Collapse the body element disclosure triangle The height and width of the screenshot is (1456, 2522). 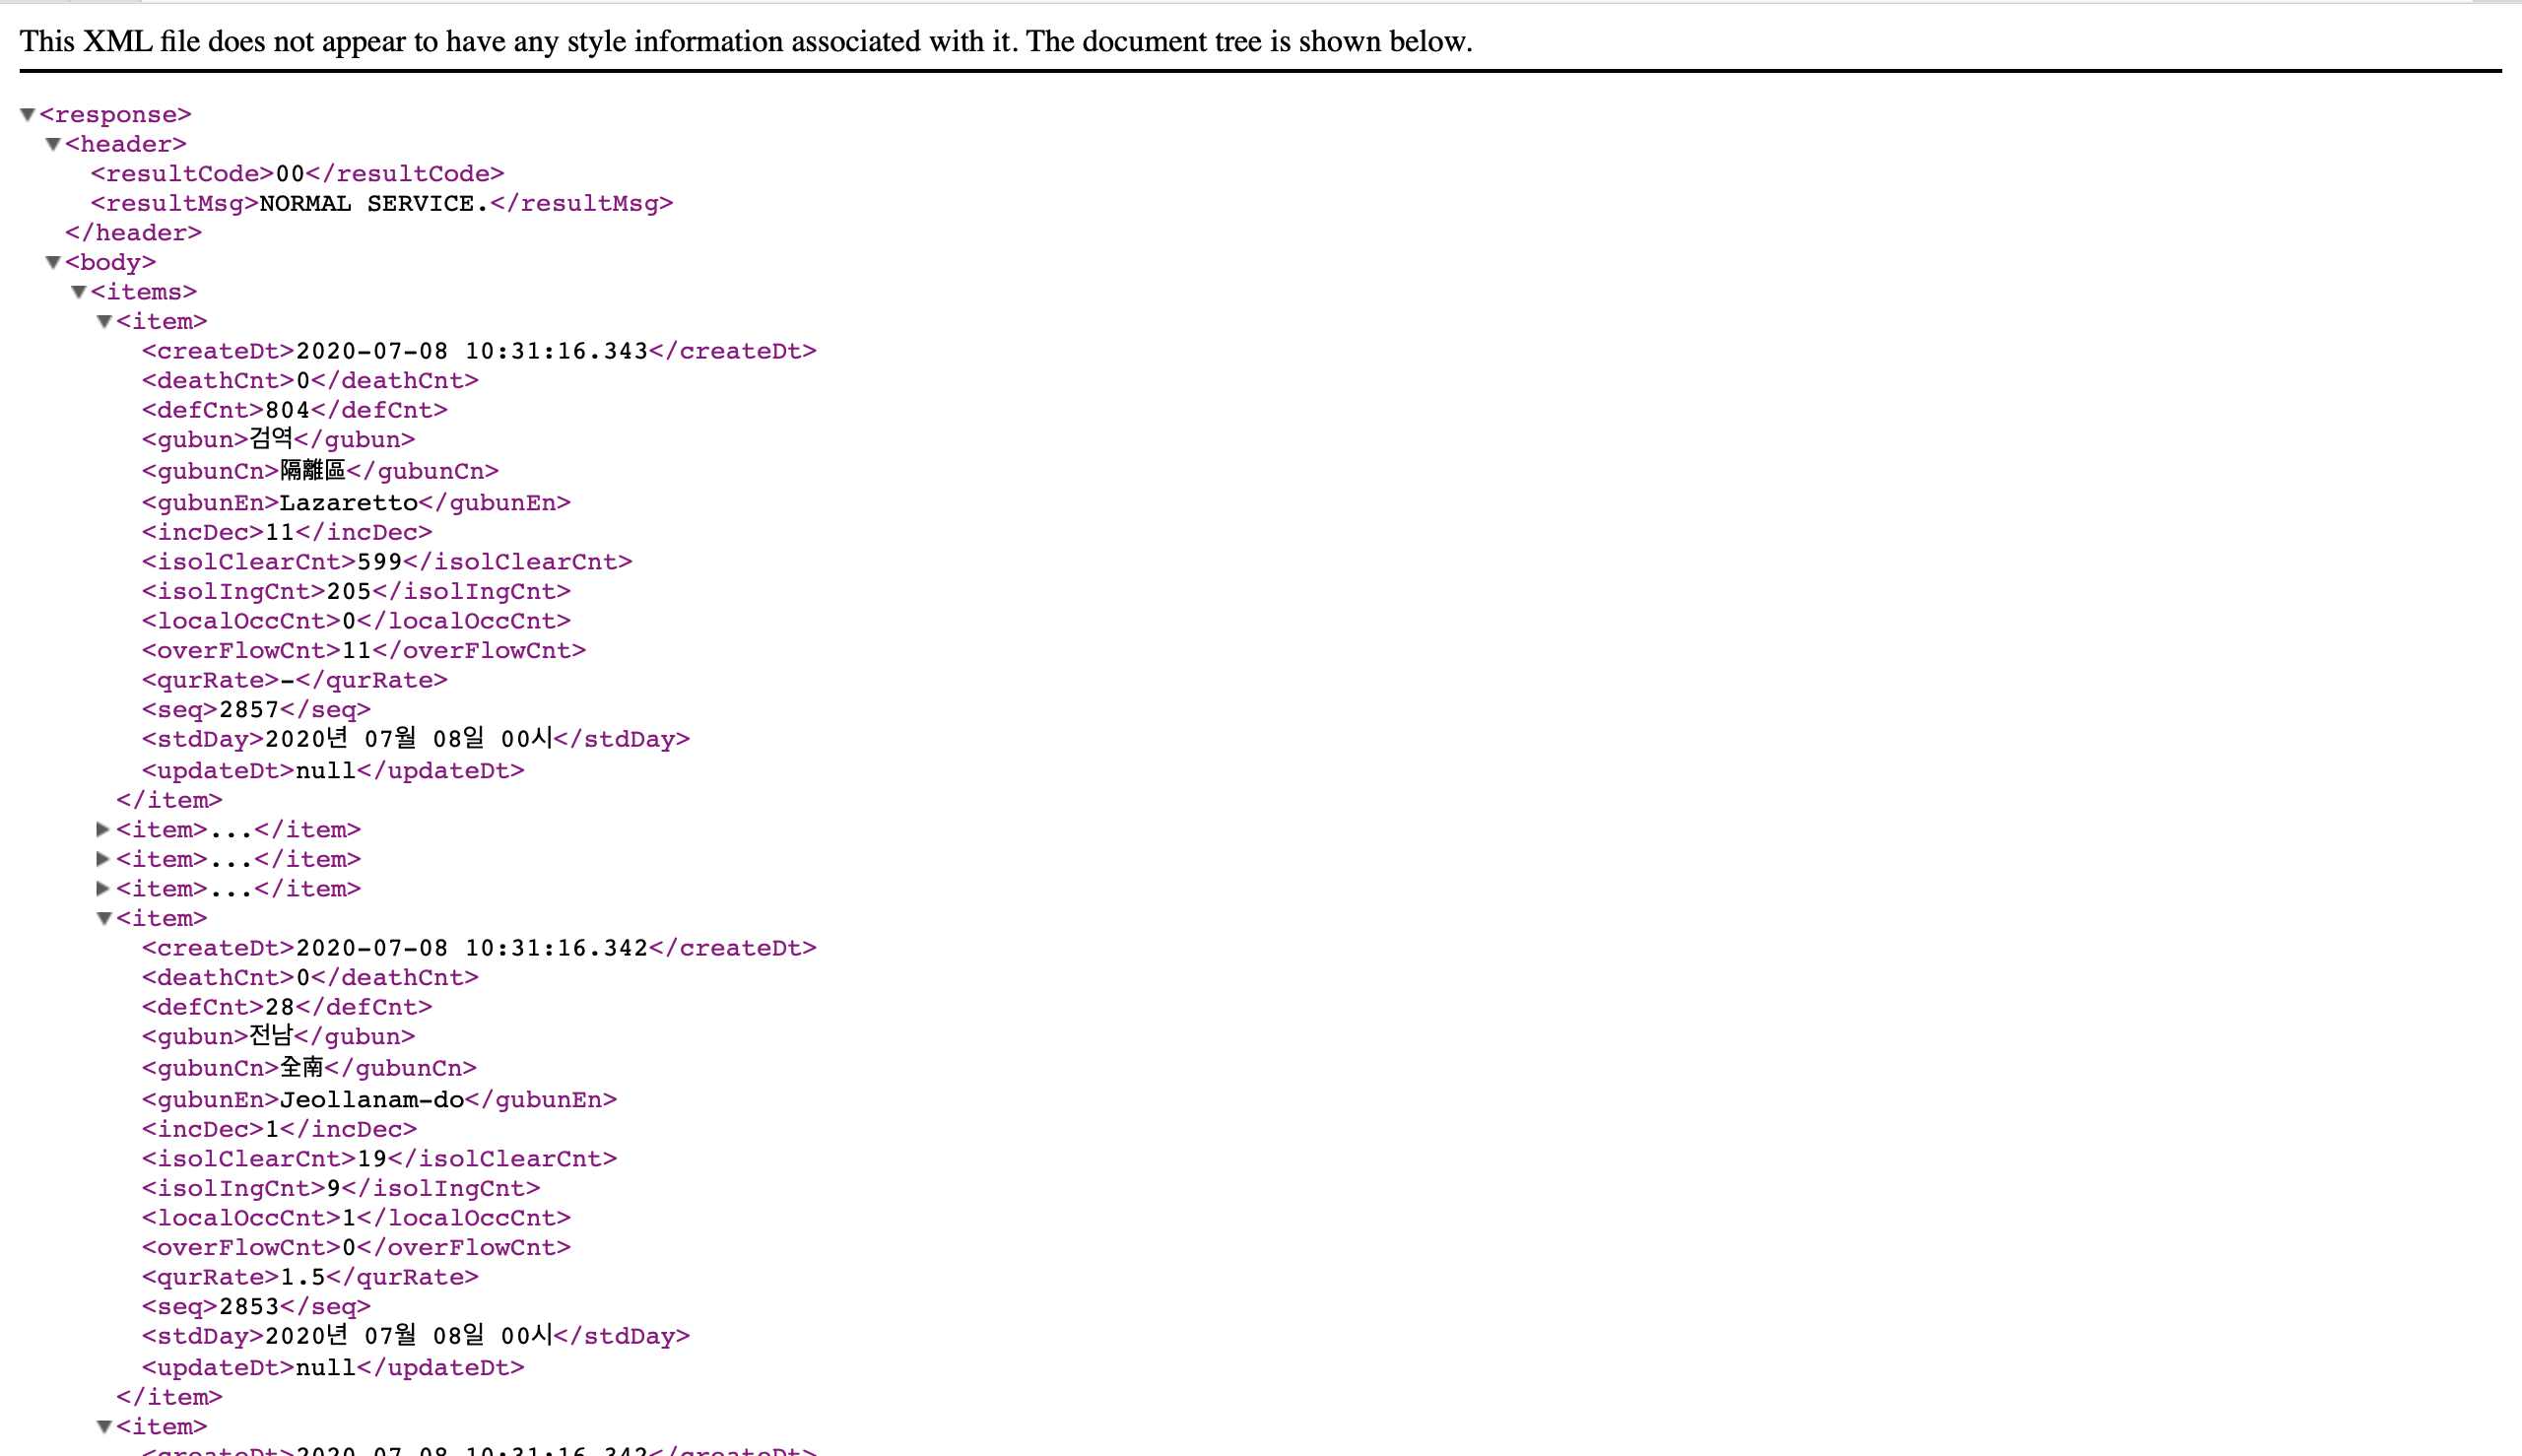54,262
